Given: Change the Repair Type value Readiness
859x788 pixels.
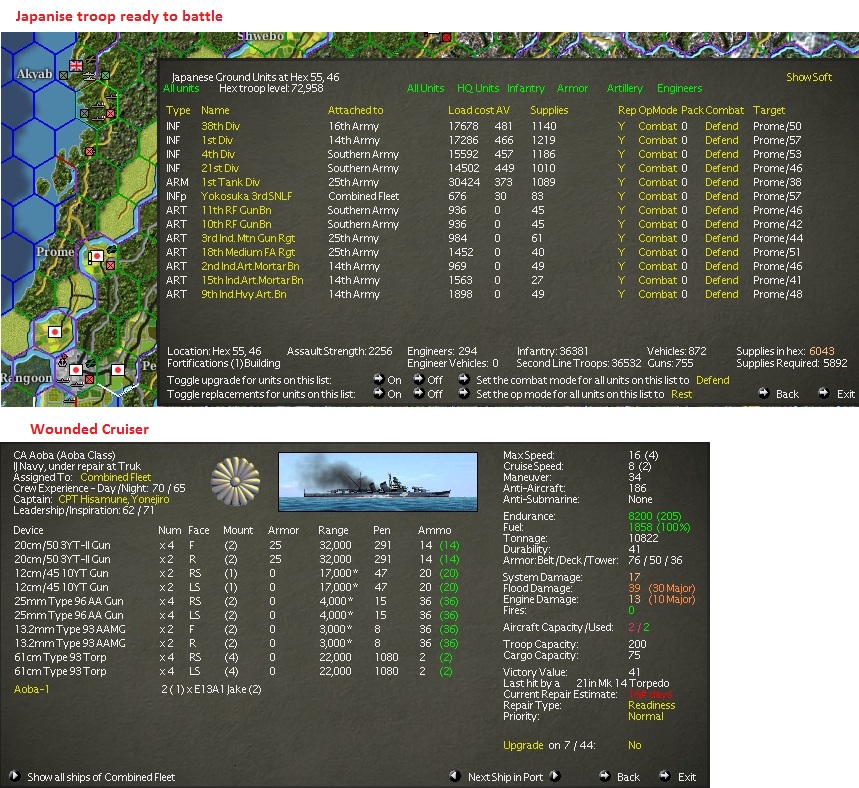Looking at the screenshot, I should pos(651,705).
